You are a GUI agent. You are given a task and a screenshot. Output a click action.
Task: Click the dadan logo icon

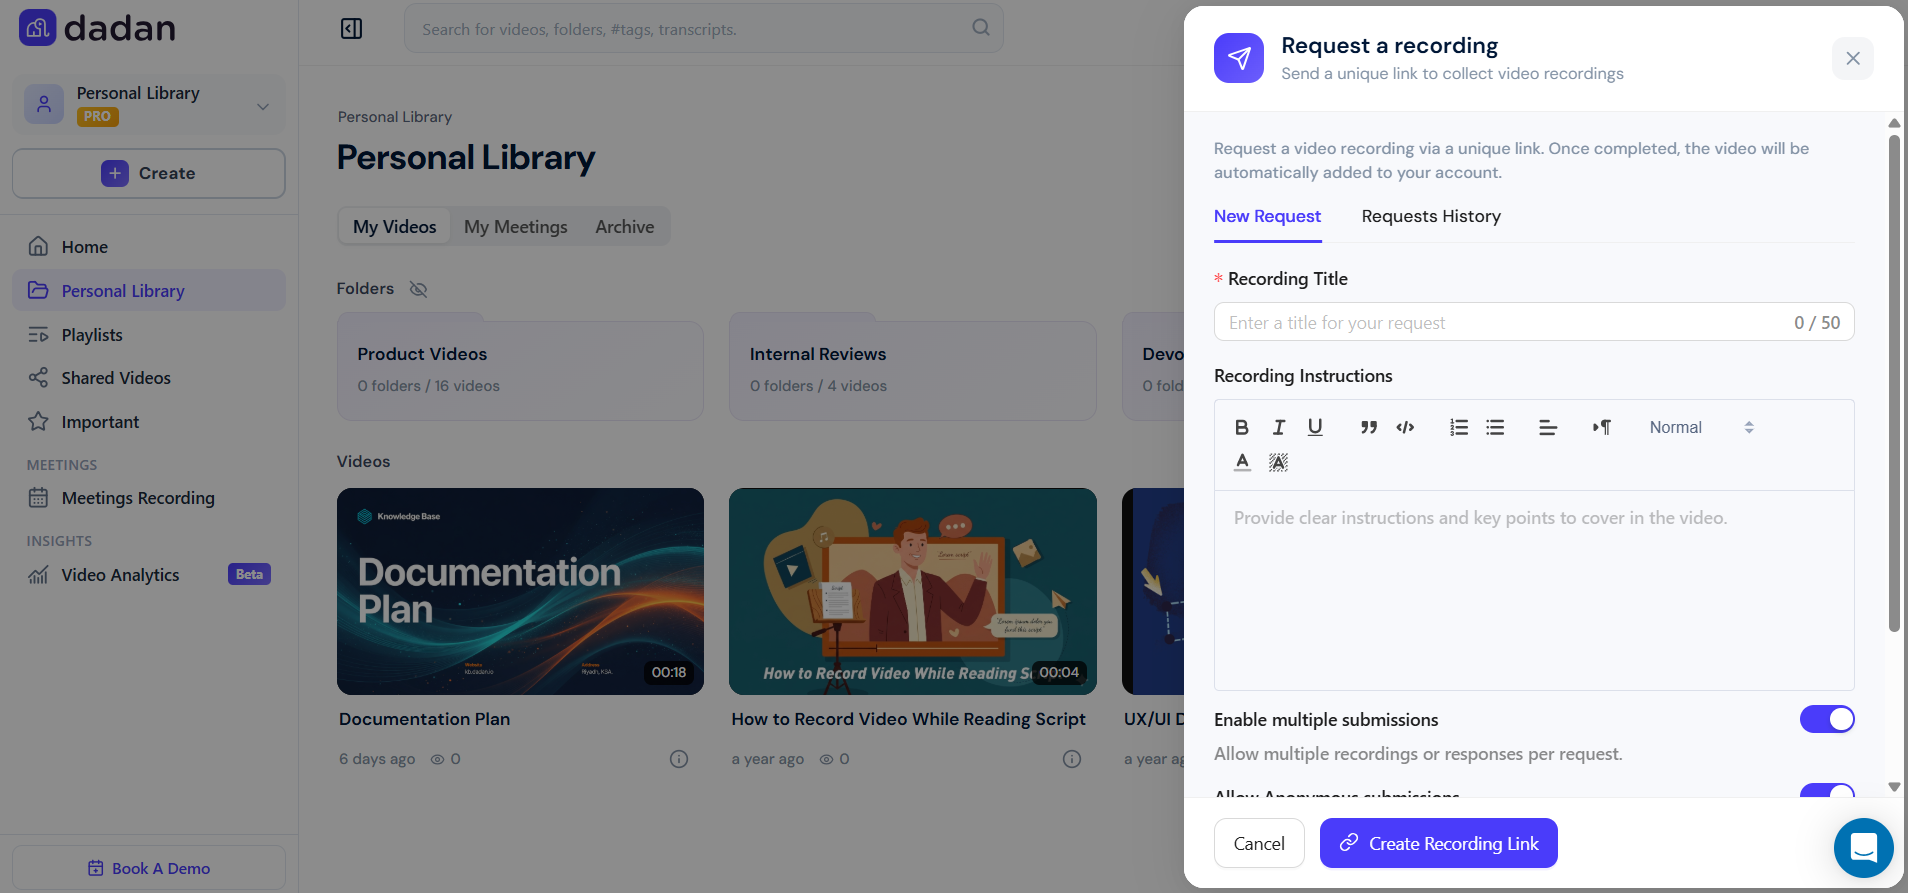tap(38, 28)
